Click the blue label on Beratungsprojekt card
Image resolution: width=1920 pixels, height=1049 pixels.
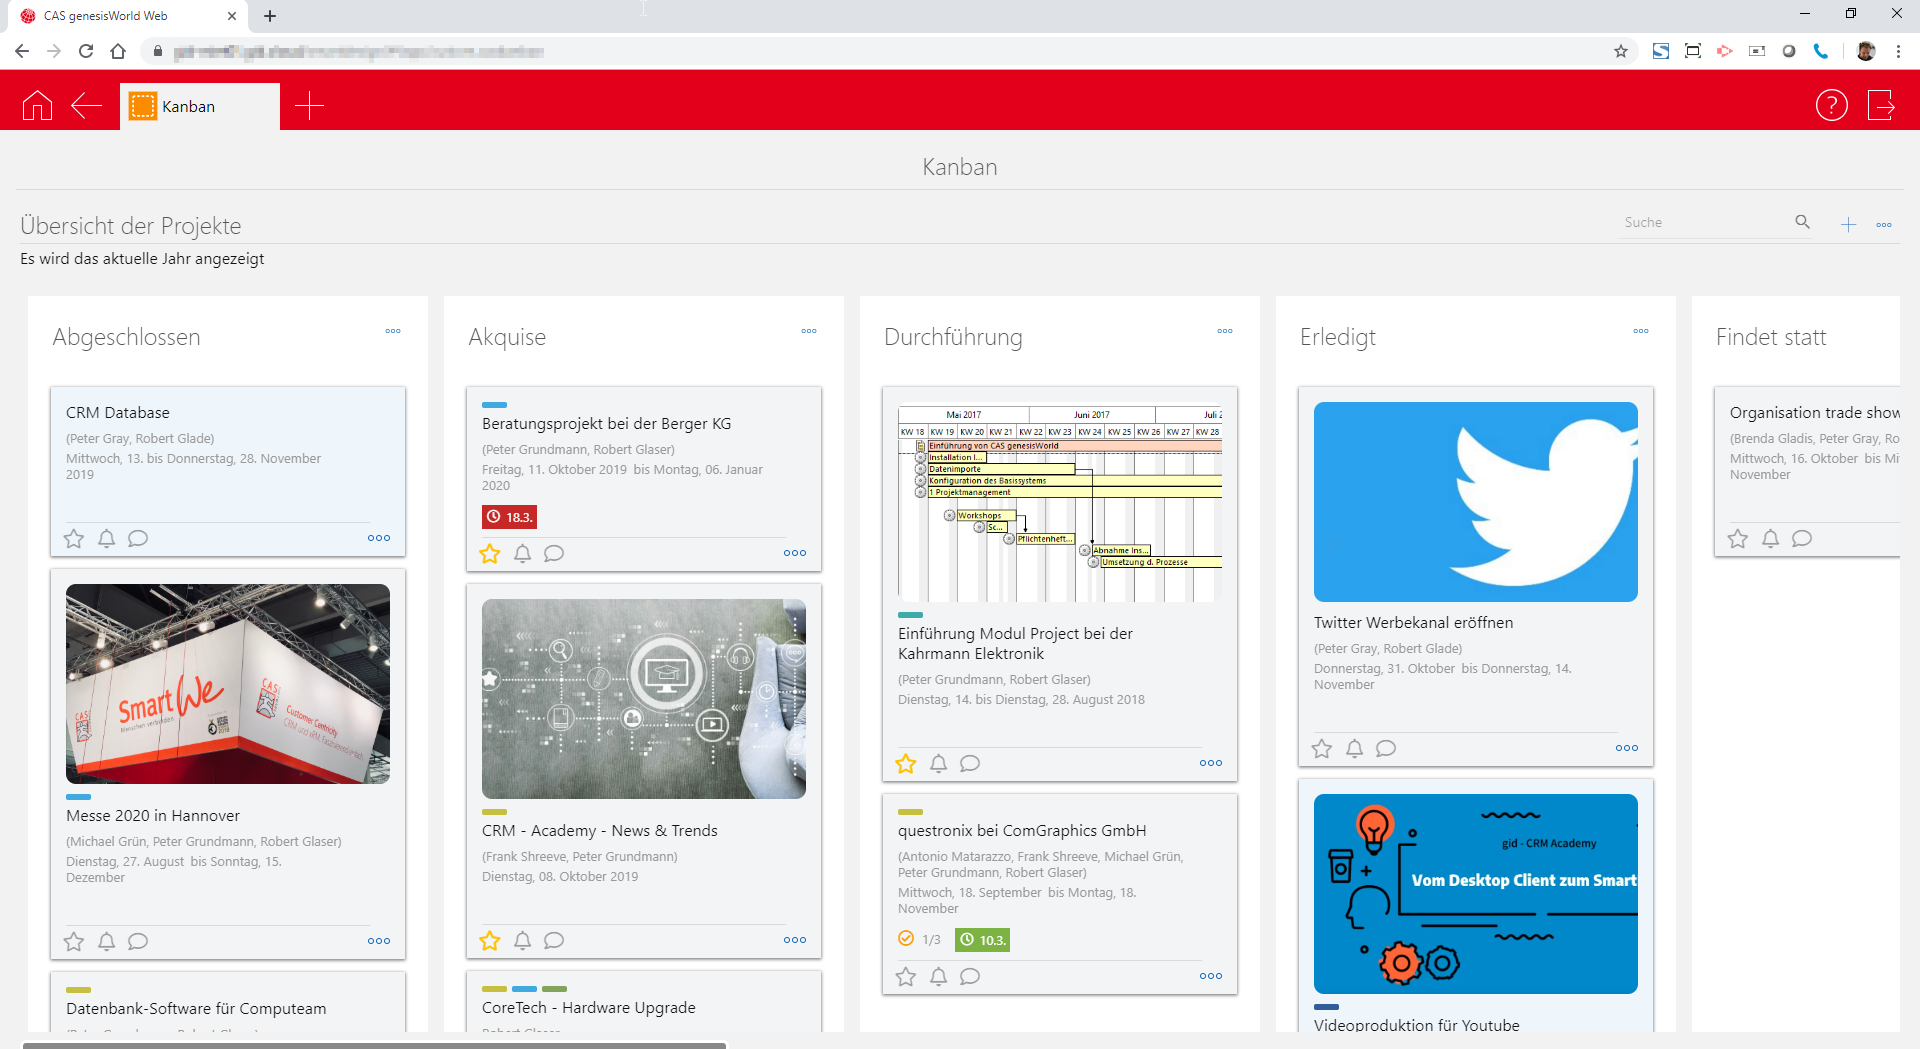coord(495,405)
